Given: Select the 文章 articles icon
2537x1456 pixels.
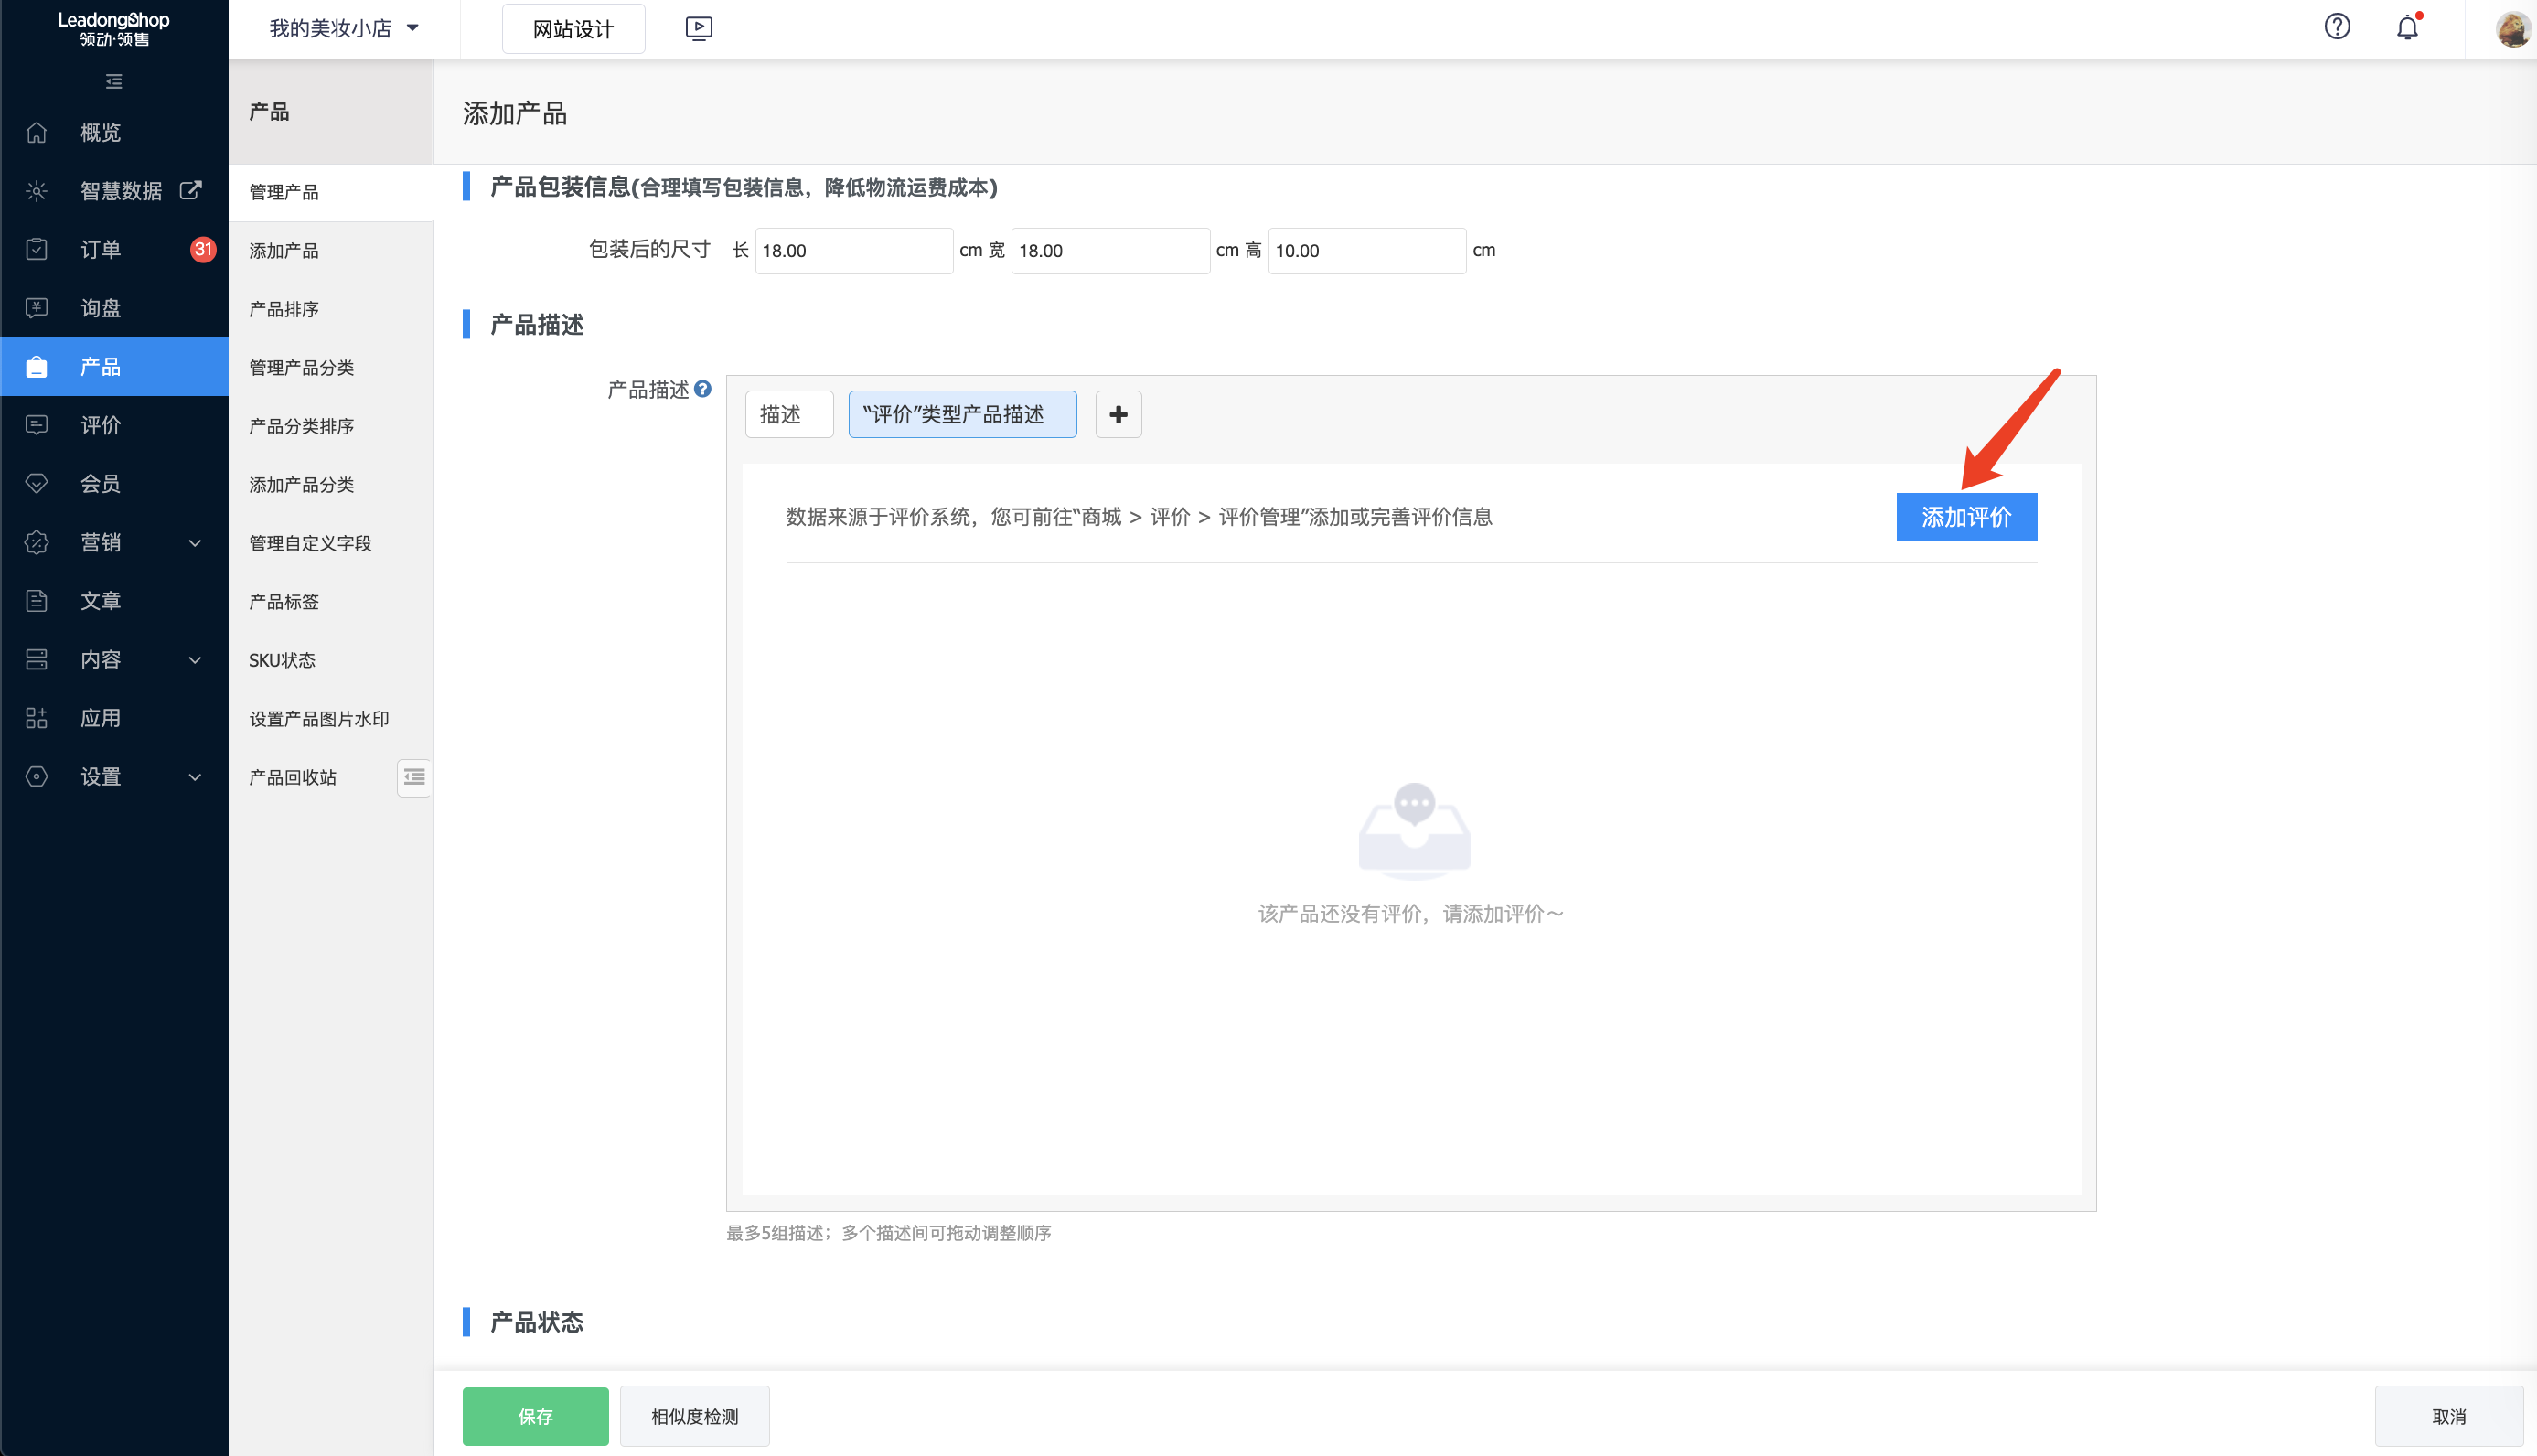Looking at the screenshot, I should pyautogui.click(x=36, y=600).
